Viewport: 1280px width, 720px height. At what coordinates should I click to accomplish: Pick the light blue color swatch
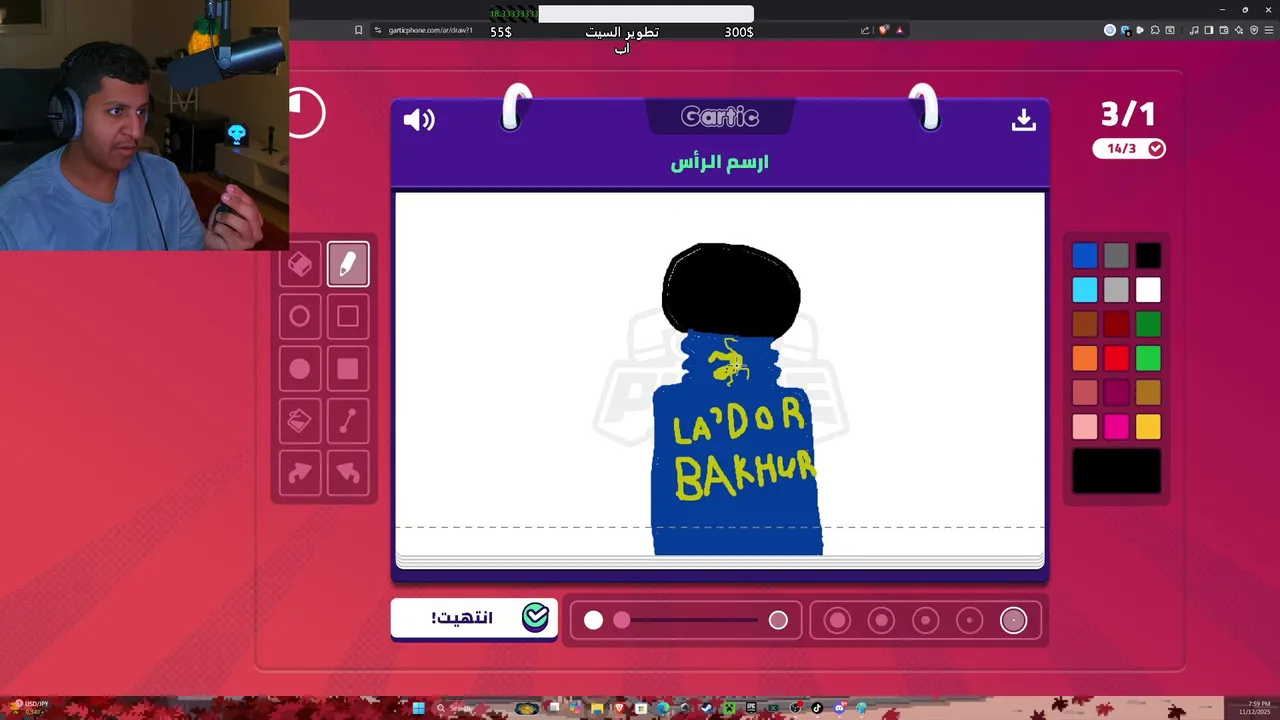[1085, 290]
